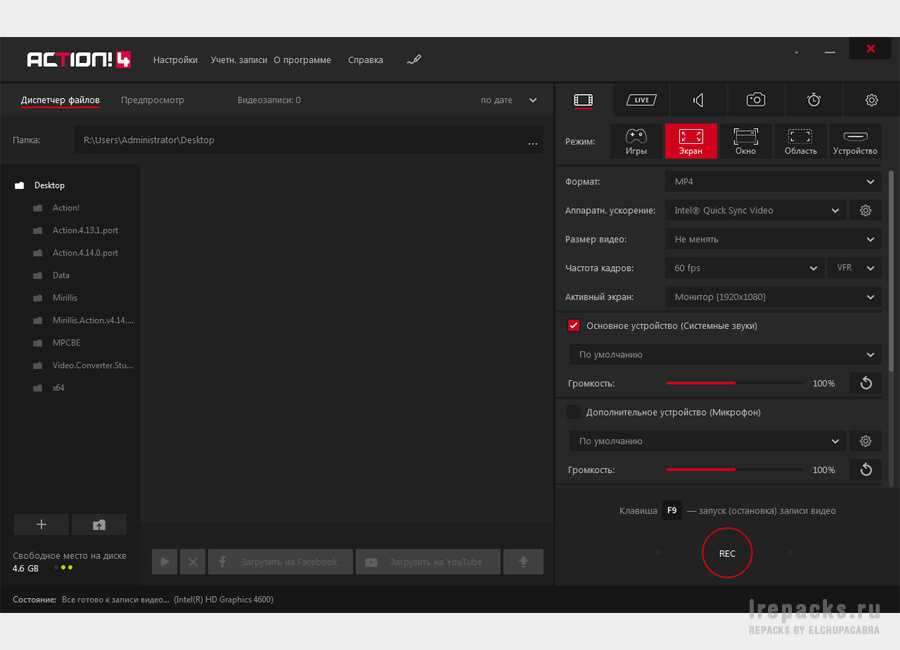Toggle Основное устройство system sounds checkbox
The width and height of the screenshot is (900, 650).
tap(573, 326)
